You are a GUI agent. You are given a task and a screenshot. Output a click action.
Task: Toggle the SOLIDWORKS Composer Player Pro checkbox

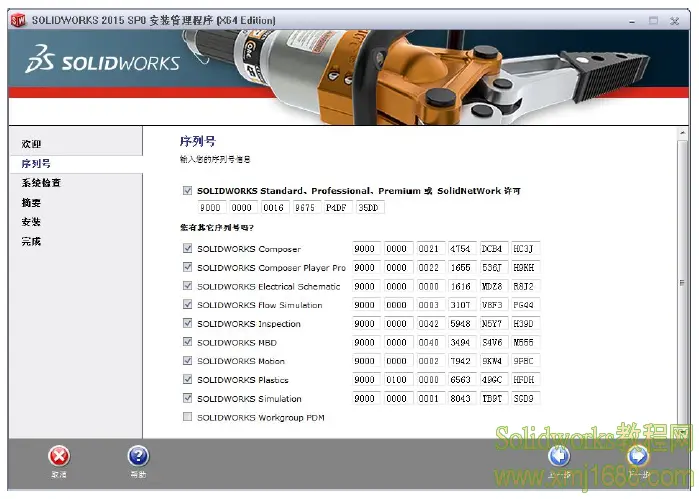click(187, 267)
